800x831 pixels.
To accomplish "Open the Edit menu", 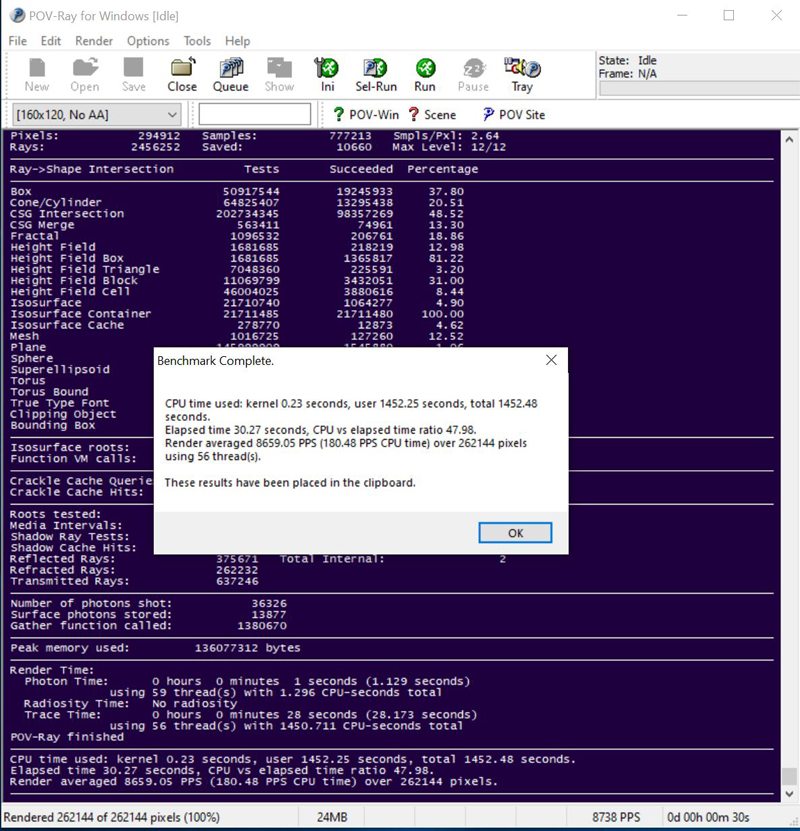I will tap(51, 41).
